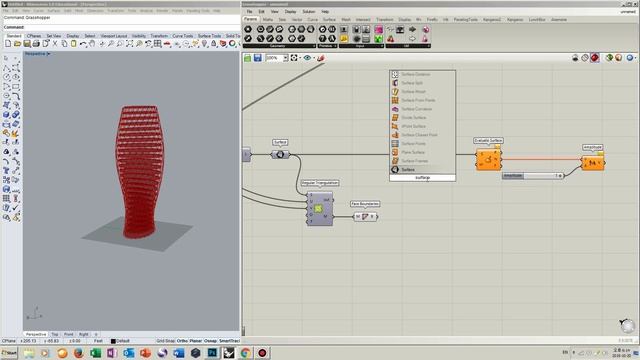Switch to the Maths tab in Grasshopper
Image resolution: width=640 pixels, height=360 pixels.
point(268,20)
